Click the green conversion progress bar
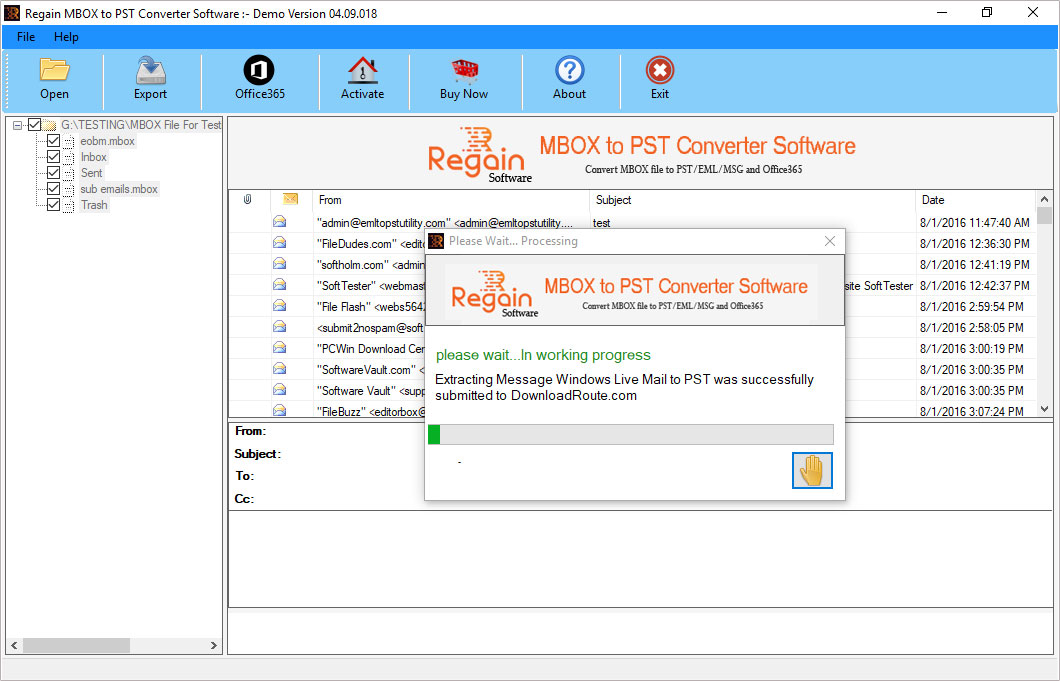Screen dimensions: 1060x681 coord(631,435)
